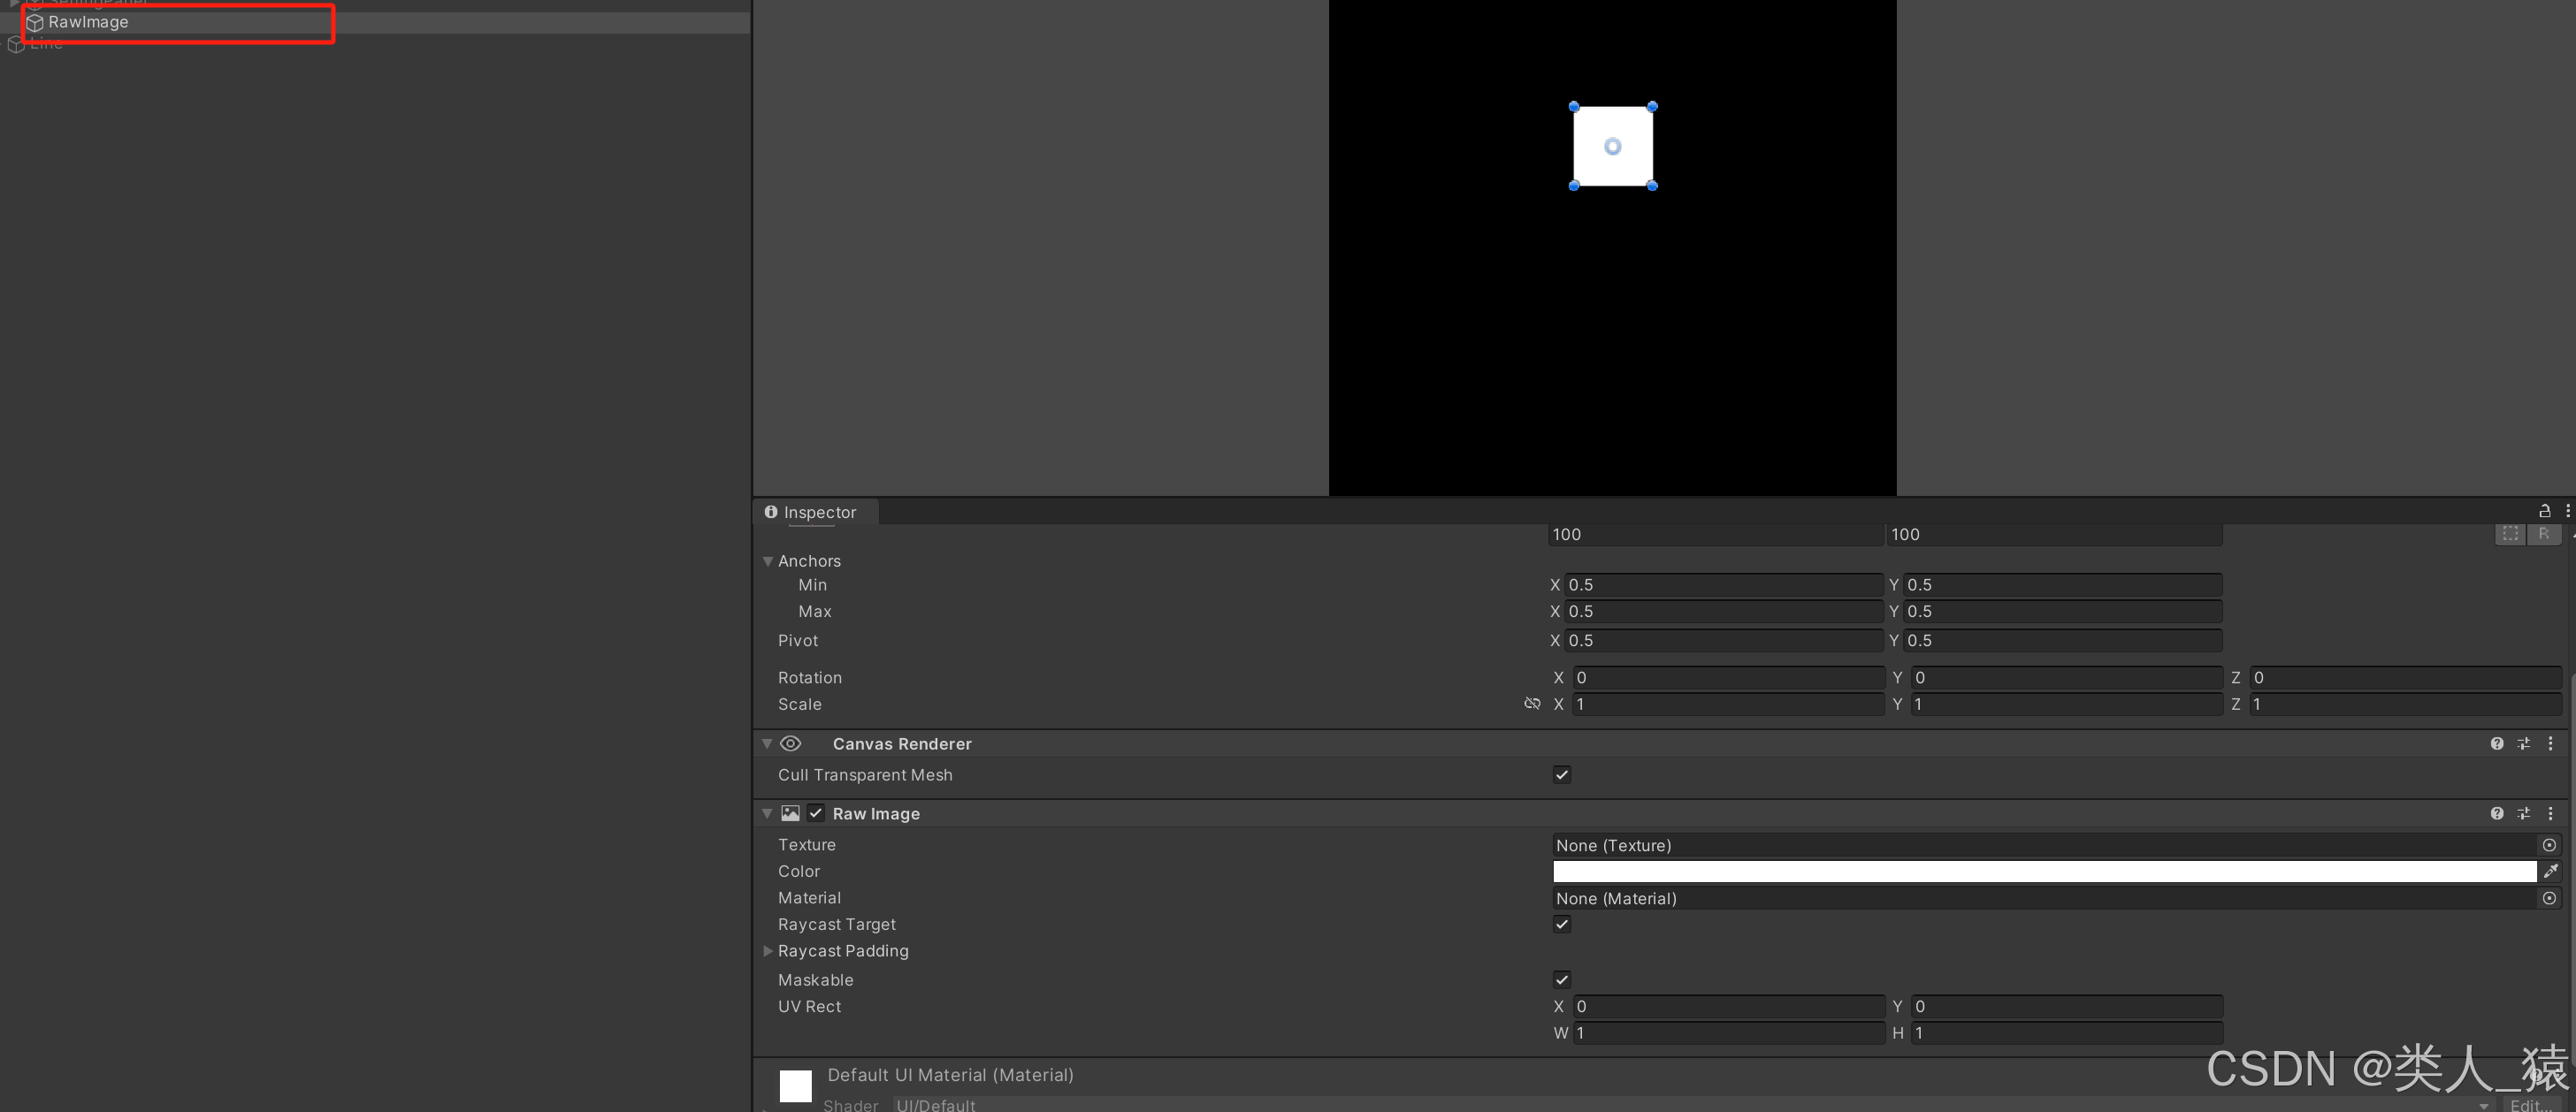Expand the Raycast Padding foldout
This screenshot has width=2576, height=1112.
(x=768, y=951)
